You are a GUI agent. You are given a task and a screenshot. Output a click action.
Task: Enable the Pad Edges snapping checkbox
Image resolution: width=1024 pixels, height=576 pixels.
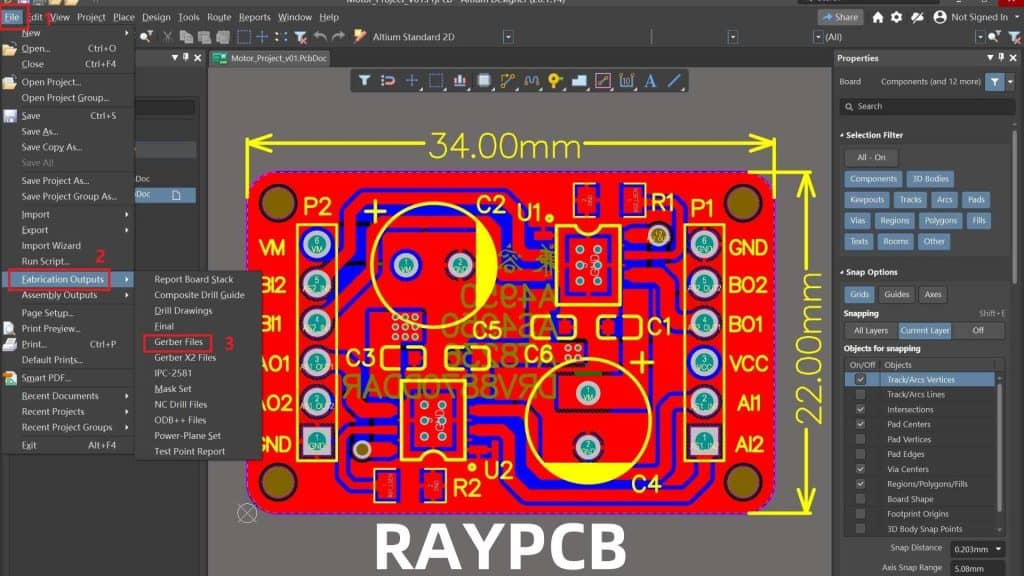tap(861, 454)
